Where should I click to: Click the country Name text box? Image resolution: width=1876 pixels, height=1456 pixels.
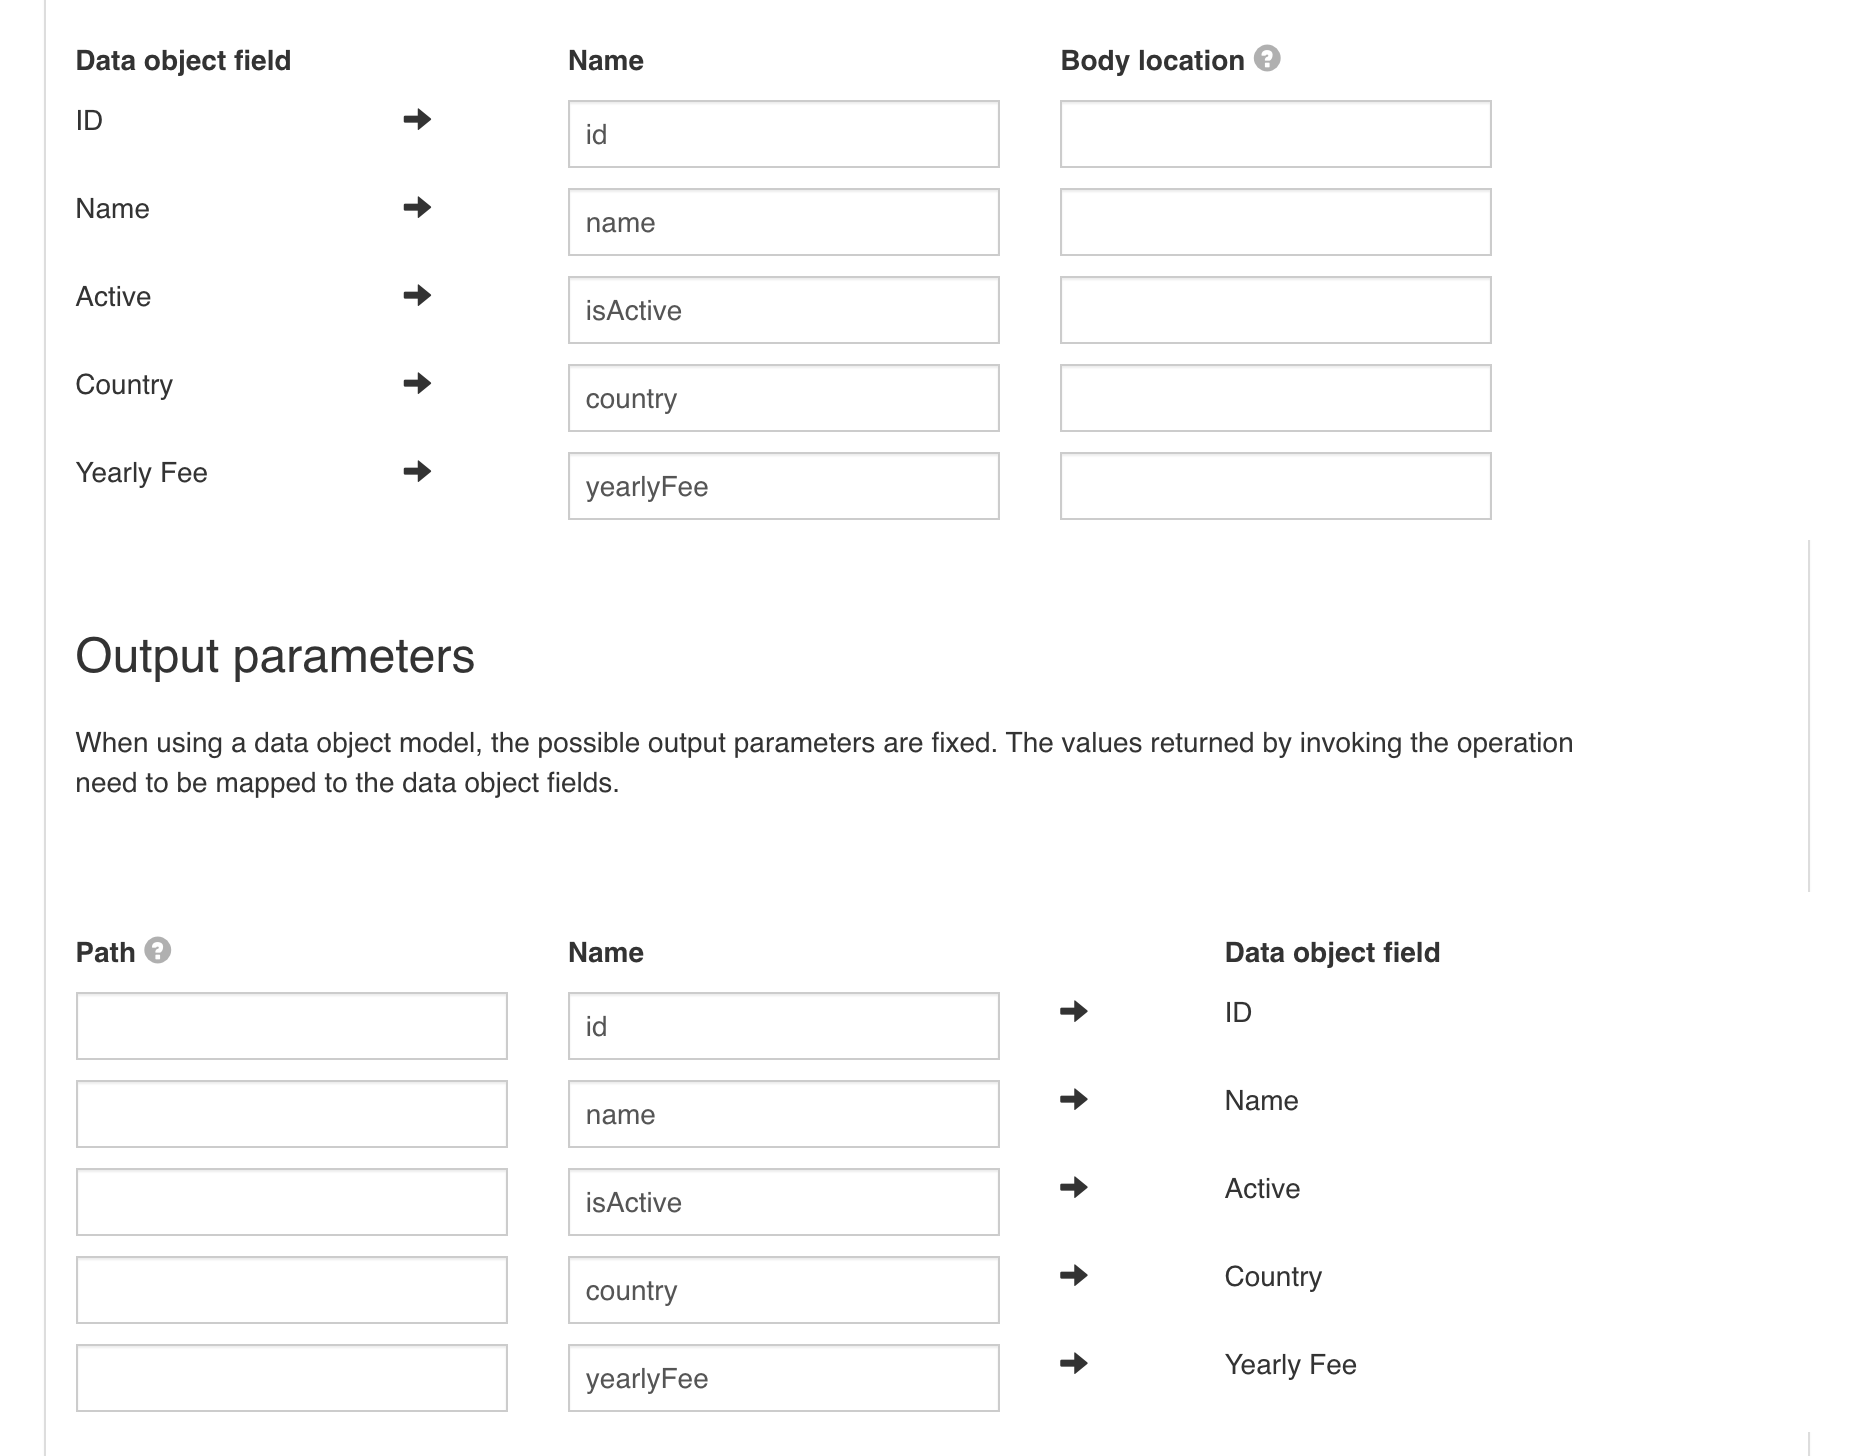tap(783, 397)
